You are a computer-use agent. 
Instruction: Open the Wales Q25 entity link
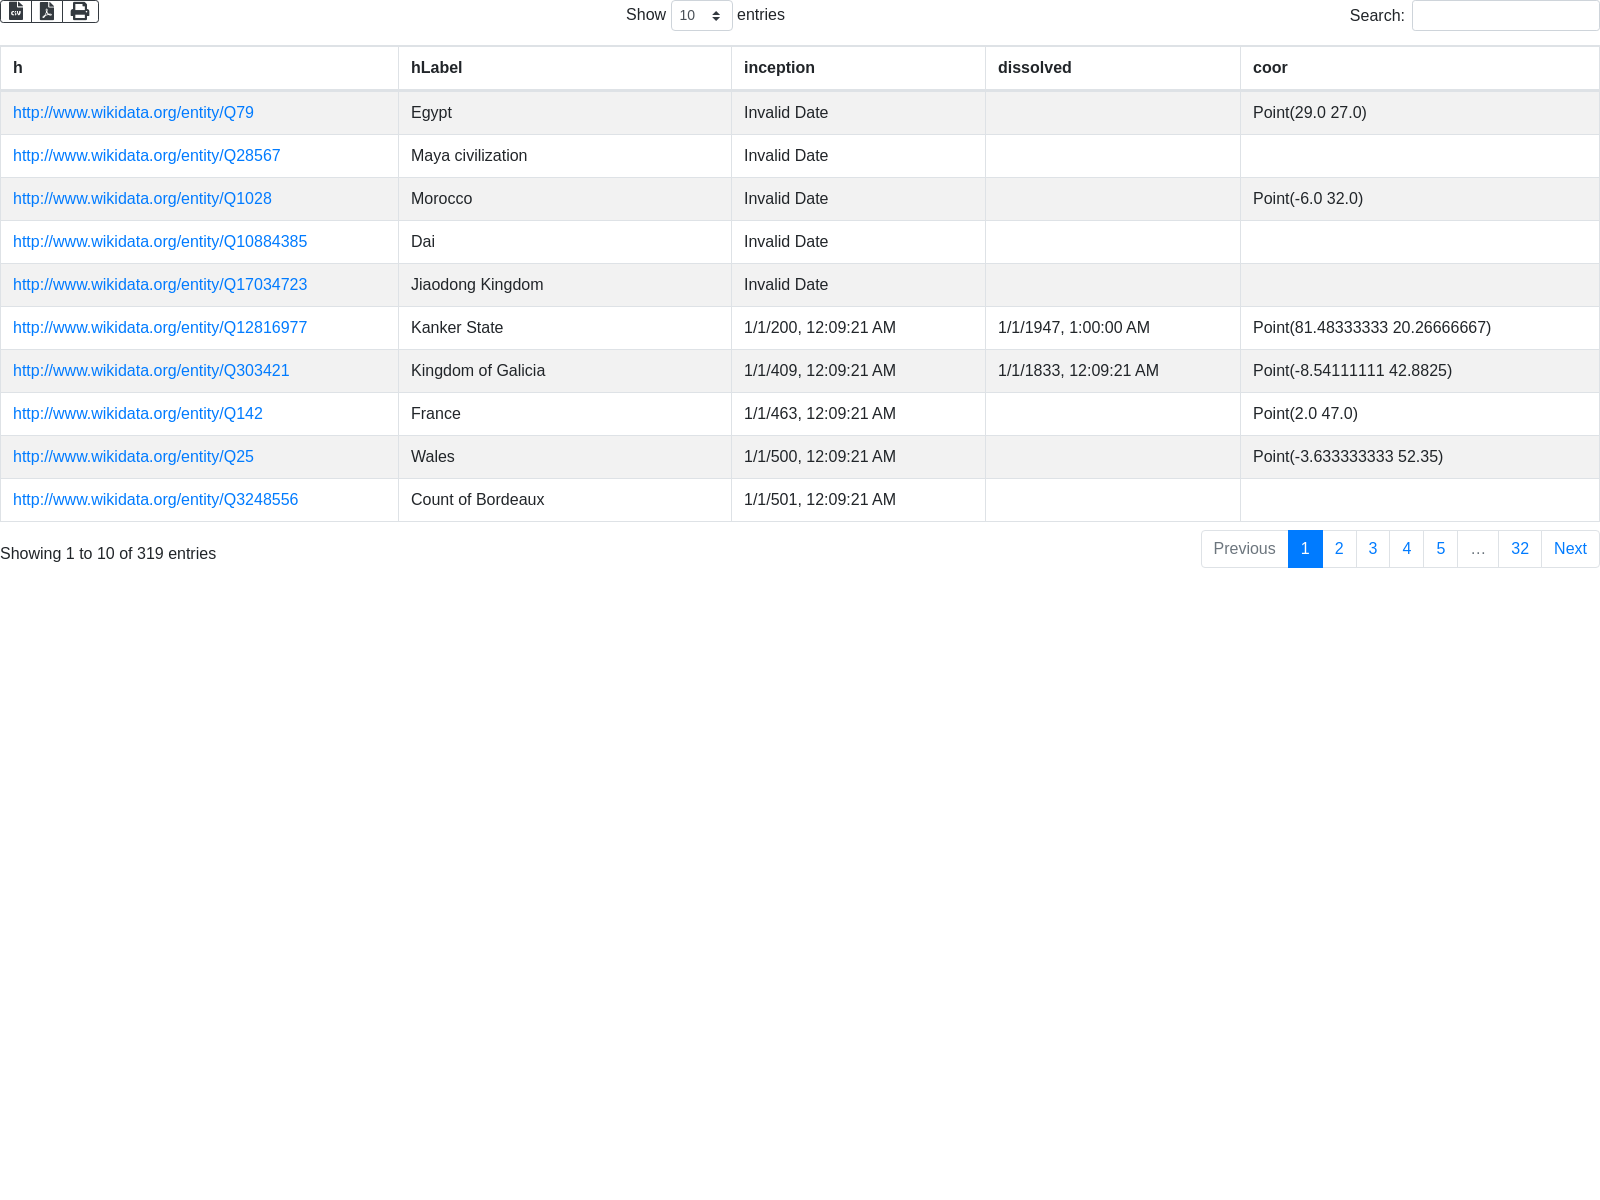click(x=133, y=457)
